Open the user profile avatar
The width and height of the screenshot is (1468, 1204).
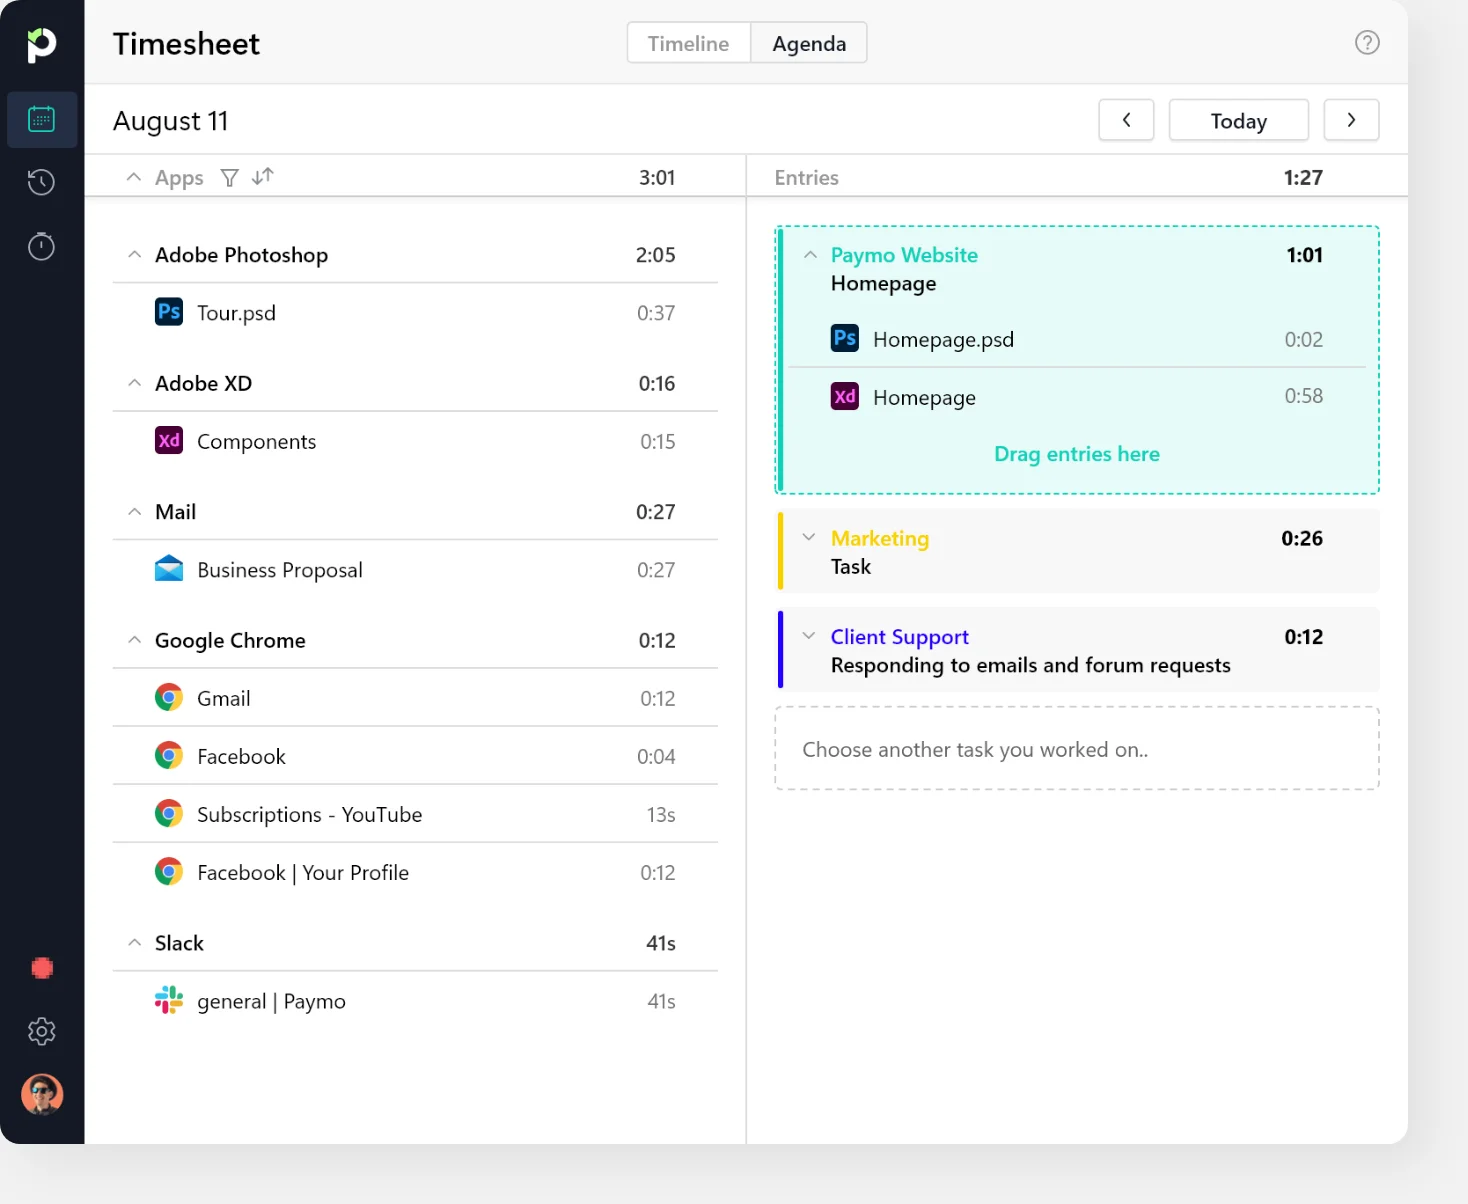click(x=42, y=1095)
